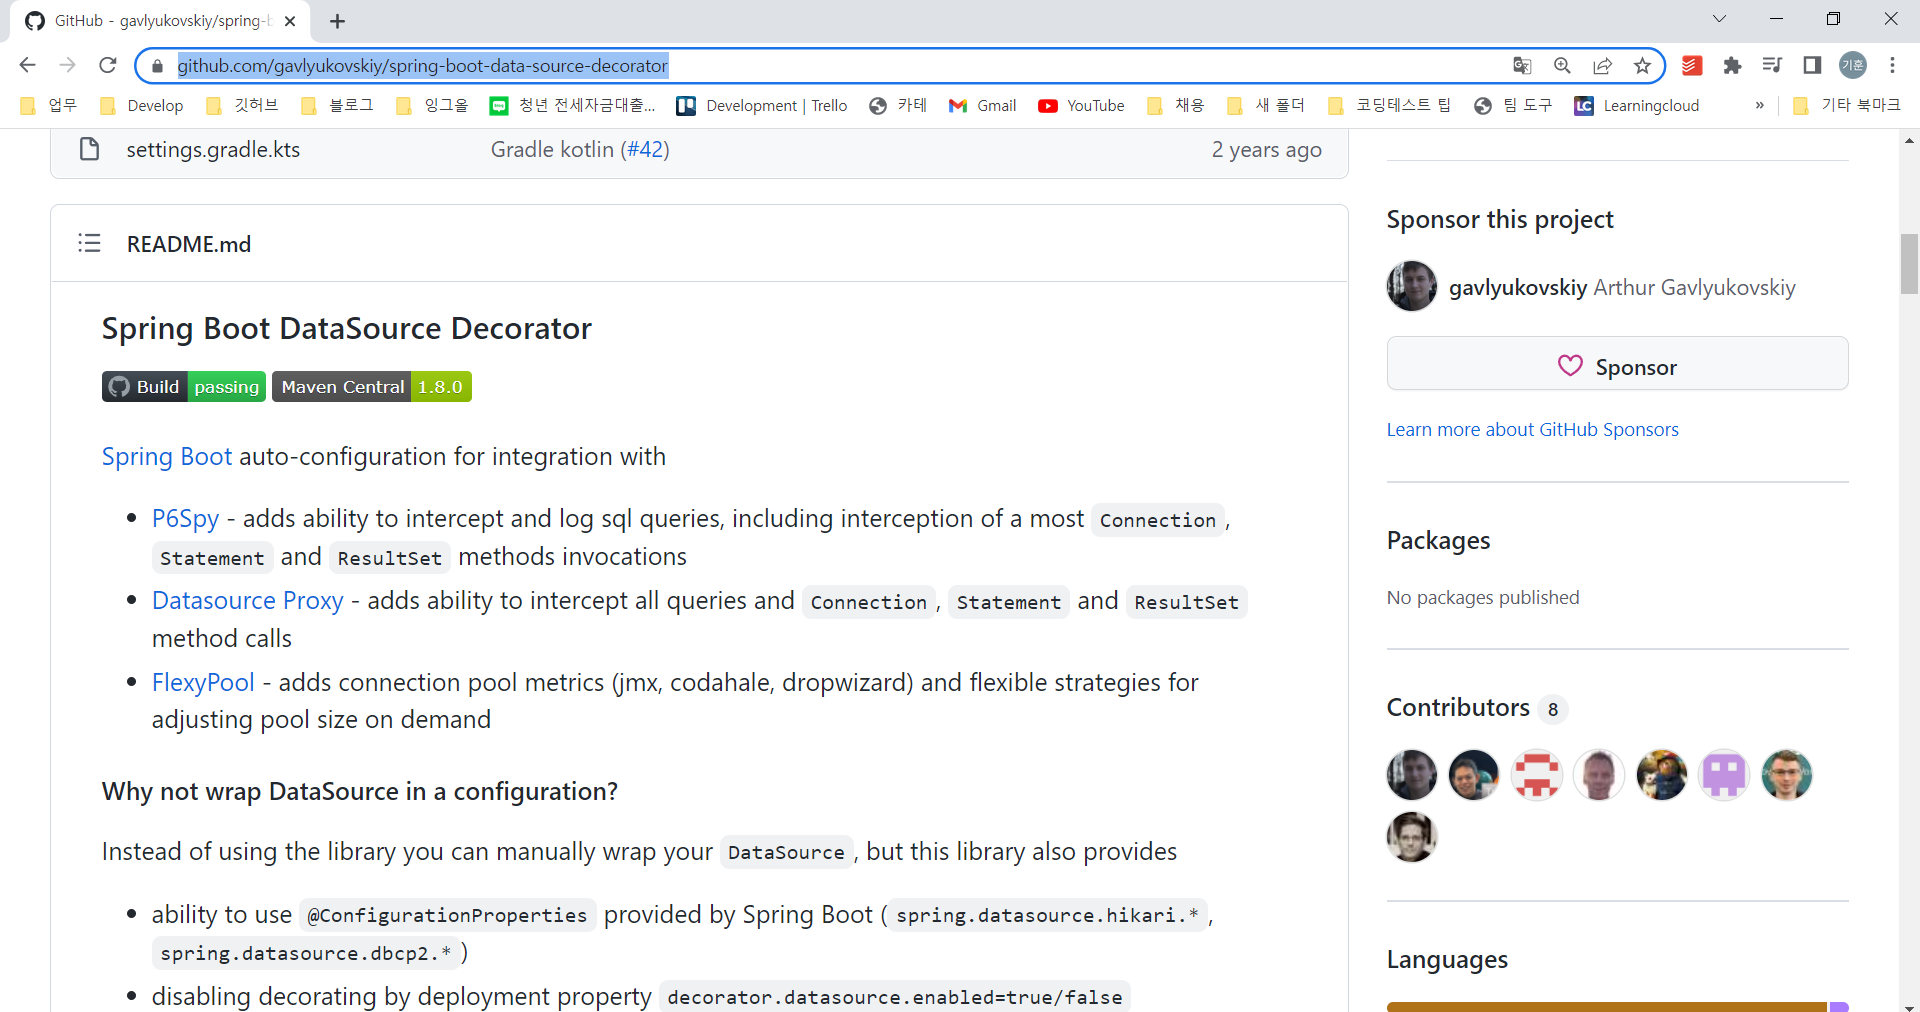Open the 잉그올 bookmark folder
Screen dimensions: 1920x1012
(x=433, y=106)
